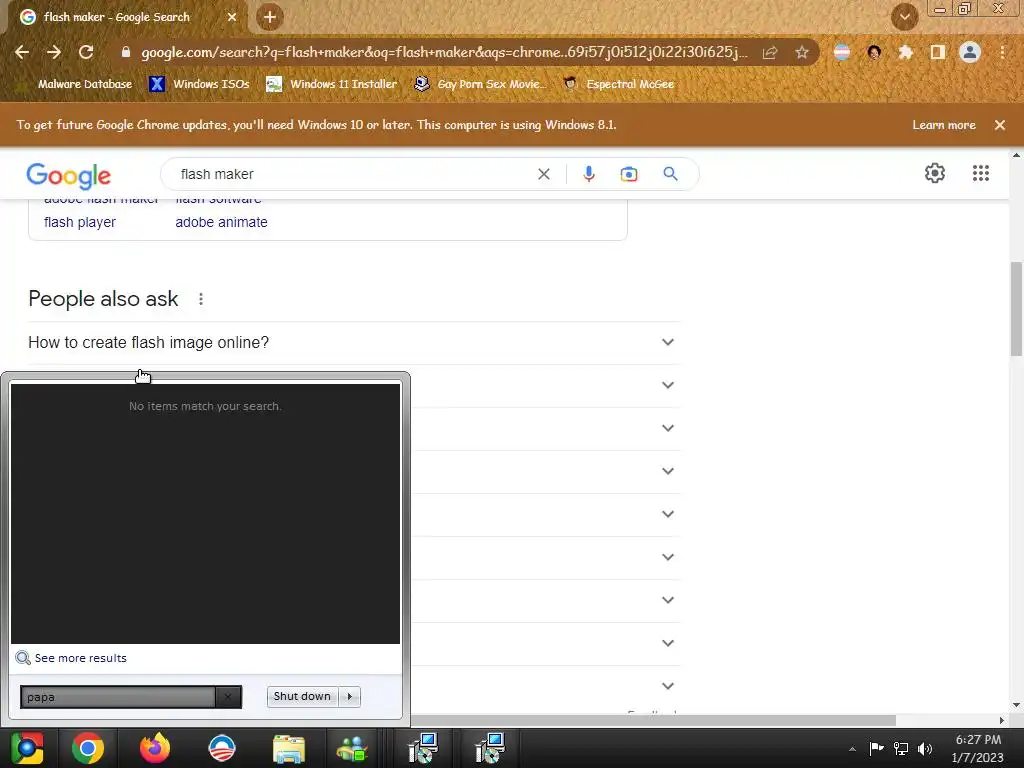Click the taskbar clock showing 6:27 PM
The width and height of the screenshot is (1024, 768).
tap(978, 749)
